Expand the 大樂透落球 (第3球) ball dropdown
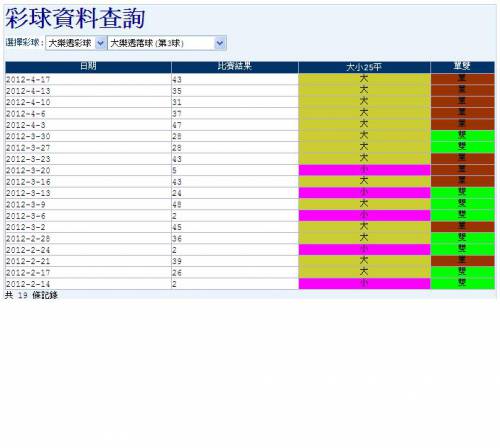The height and width of the screenshot is (448, 500). pyautogui.click(x=167, y=43)
